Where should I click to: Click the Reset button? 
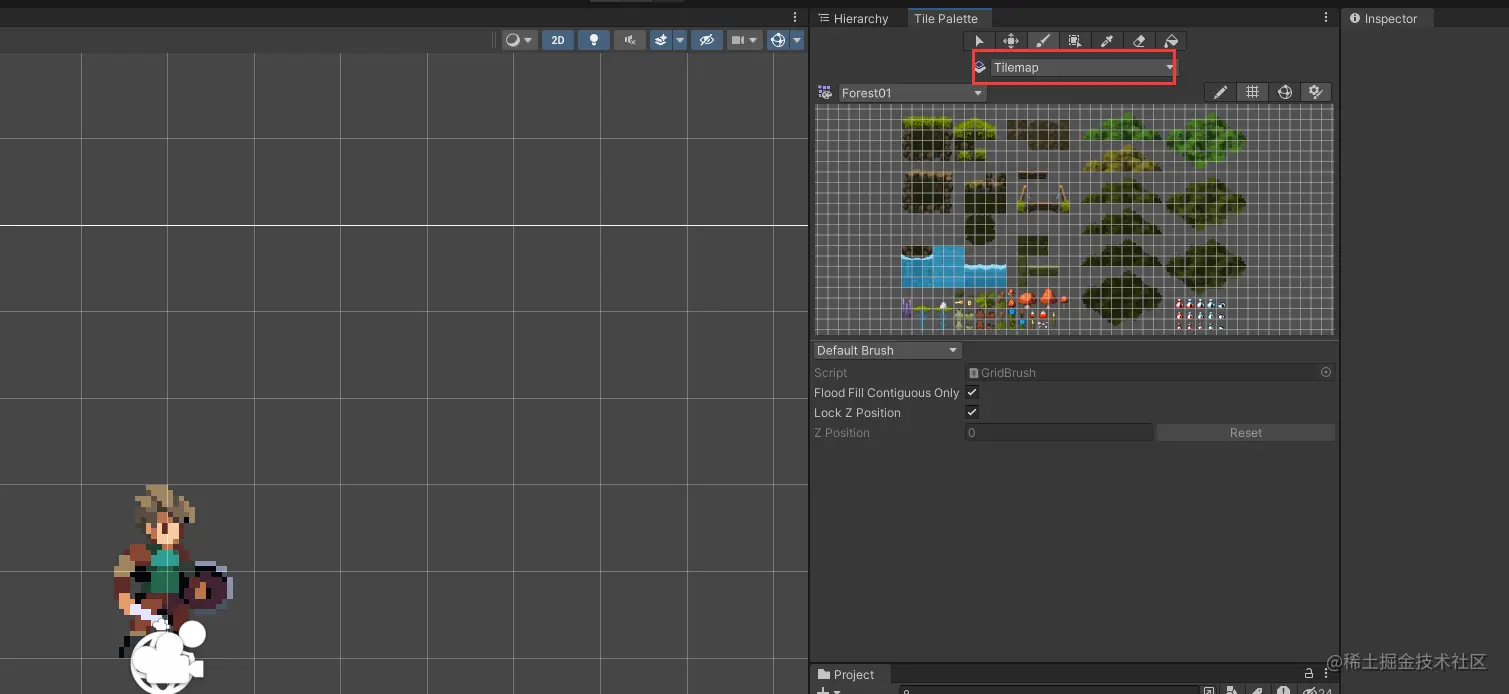click(1246, 432)
